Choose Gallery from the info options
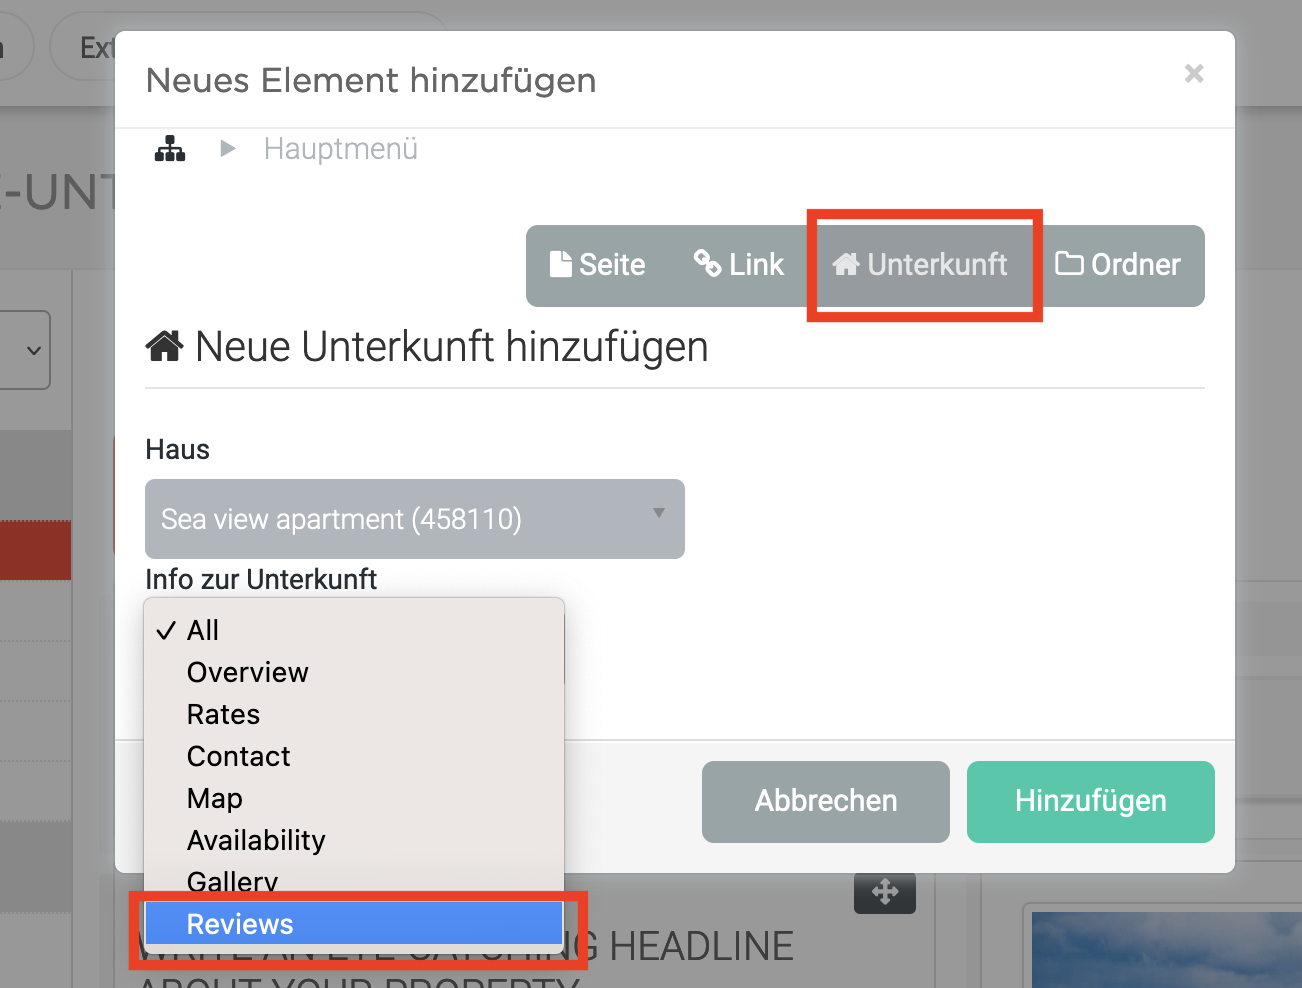Image resolution: width=1302 pixels, height=988 pixels. coord(232,880)
